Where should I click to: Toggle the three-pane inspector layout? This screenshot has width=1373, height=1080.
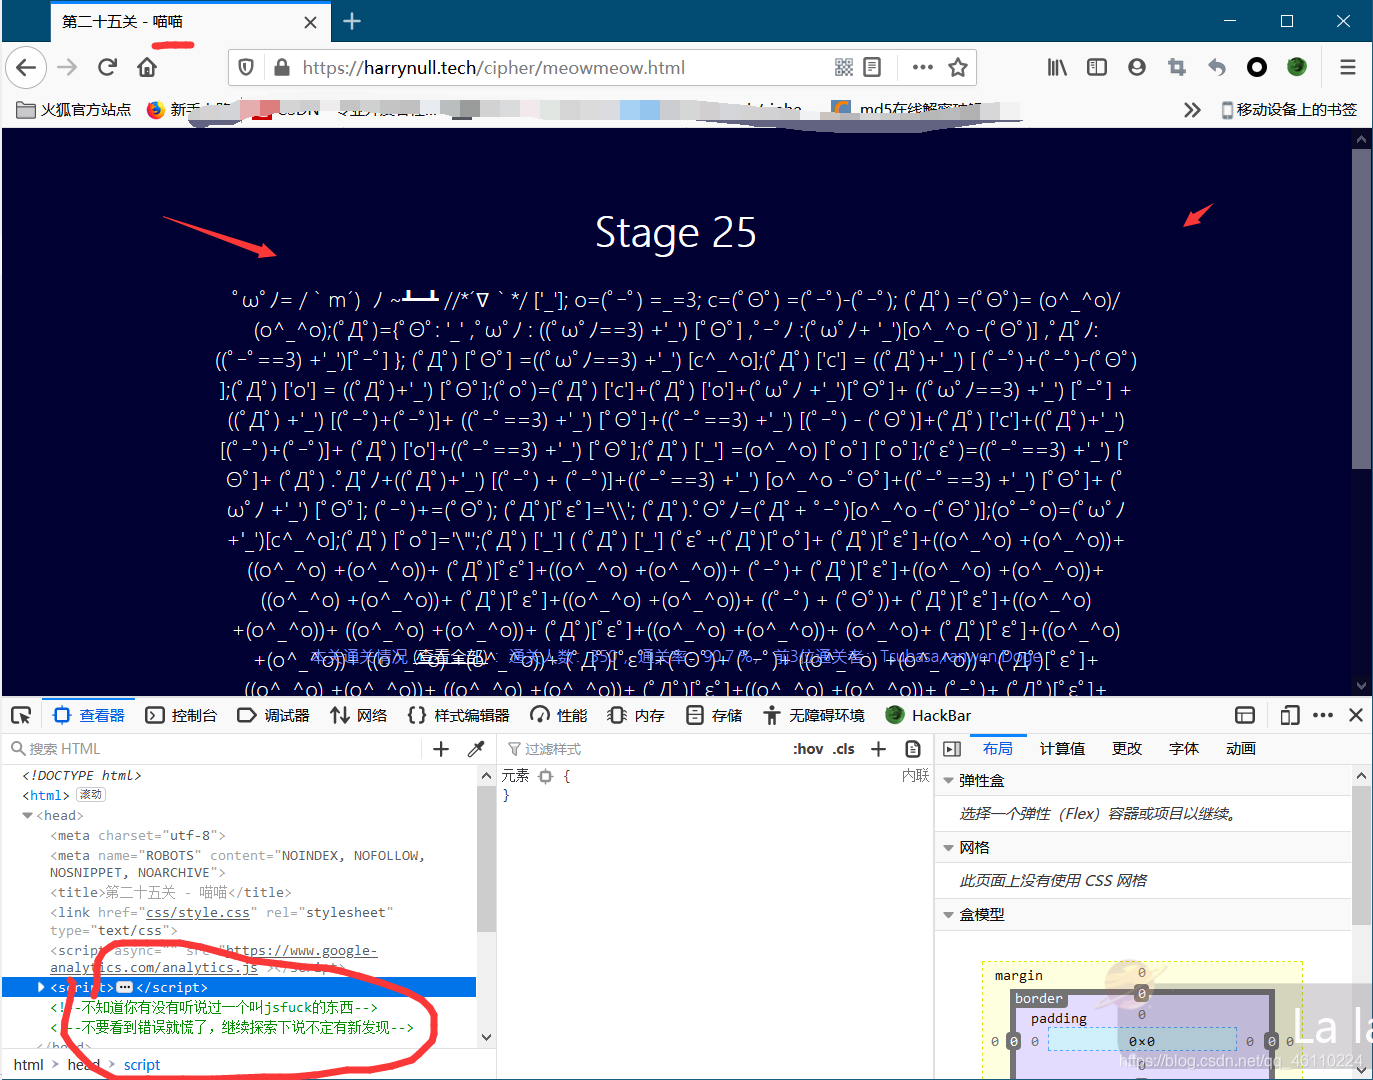[952, 749]
